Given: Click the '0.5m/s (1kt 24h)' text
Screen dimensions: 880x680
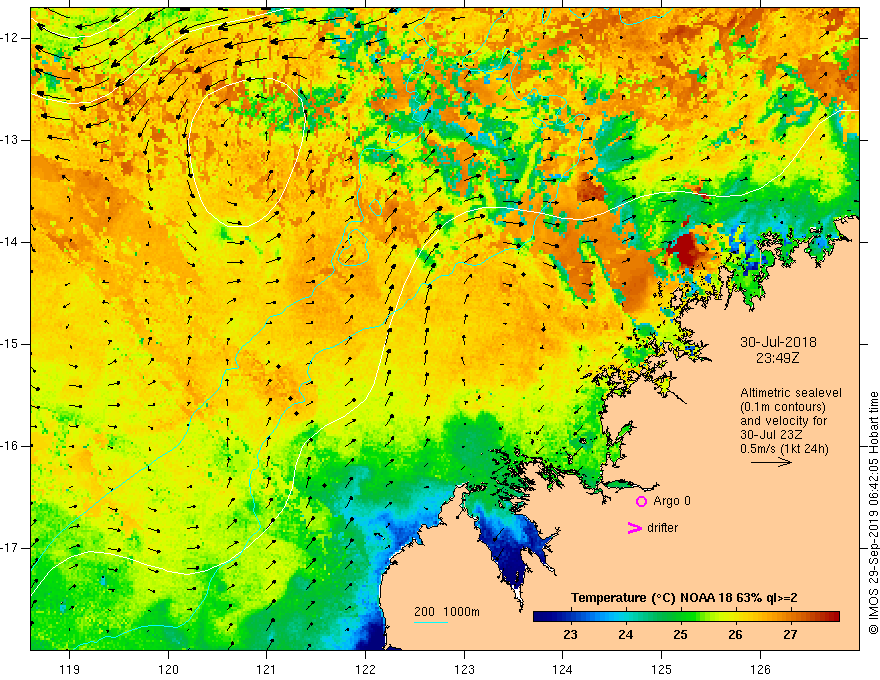Looking at the screenshot, I should point(784,449).
